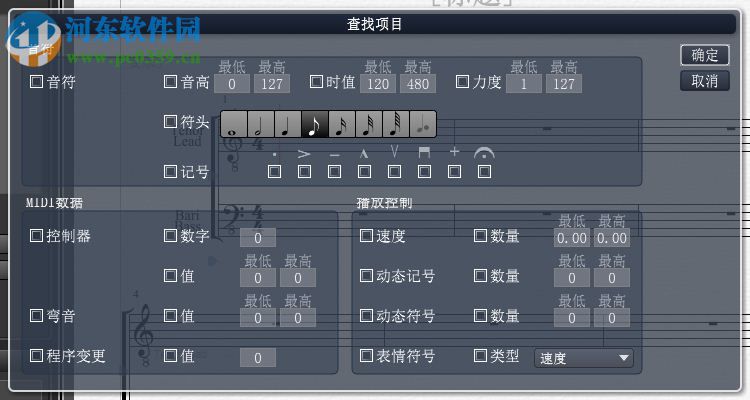Viewport: 750px width, 400px height.
Task: Check the down-bow marking box
Action: [425, 171]
